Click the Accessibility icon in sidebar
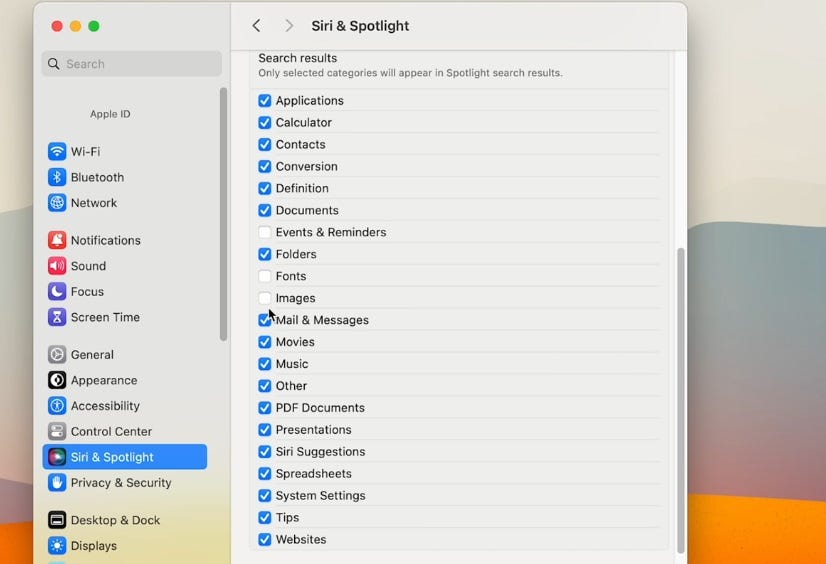Image resolution: width=826 pixels, height=564 pixels. pyautogui.click(x=57, y=406)
